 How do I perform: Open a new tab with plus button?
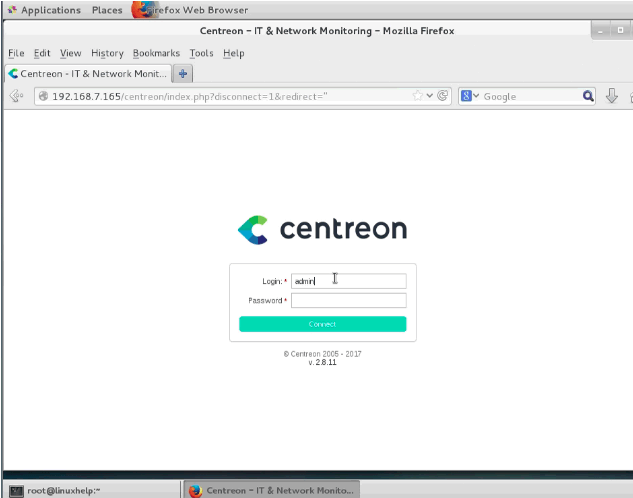182,74
